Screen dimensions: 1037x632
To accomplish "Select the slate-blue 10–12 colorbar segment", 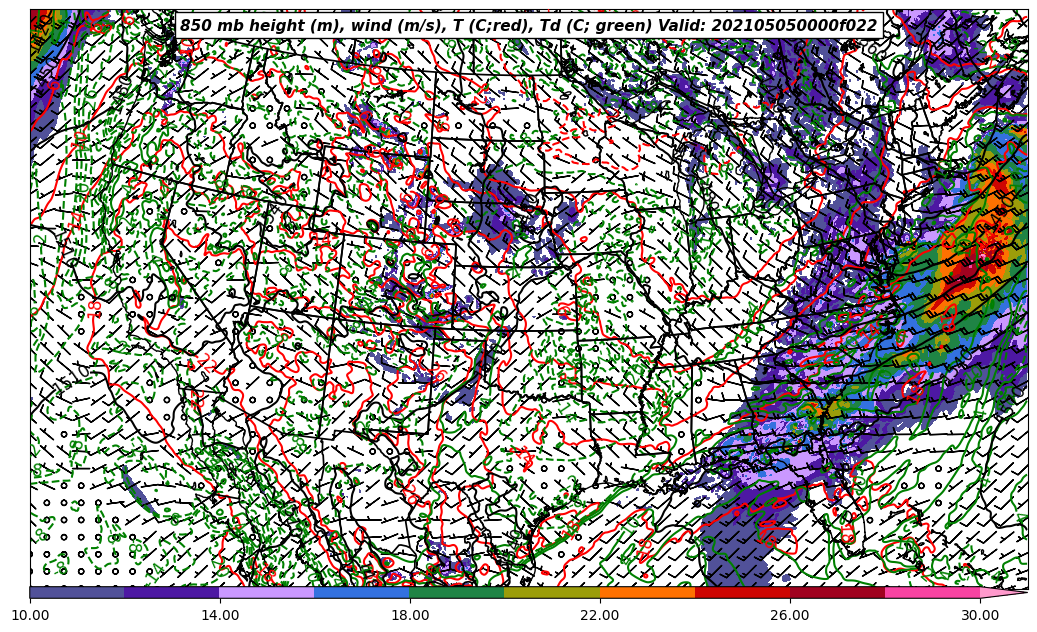I will pos(77,592).
